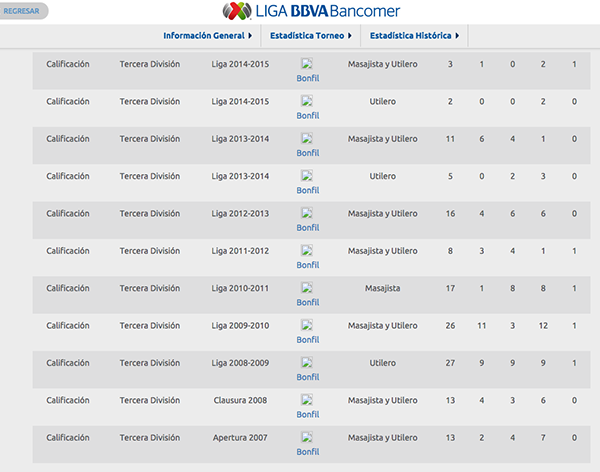
Task: Open the team logo image in Liga 2009-2010 row
Action: click(x=307, y=326)
